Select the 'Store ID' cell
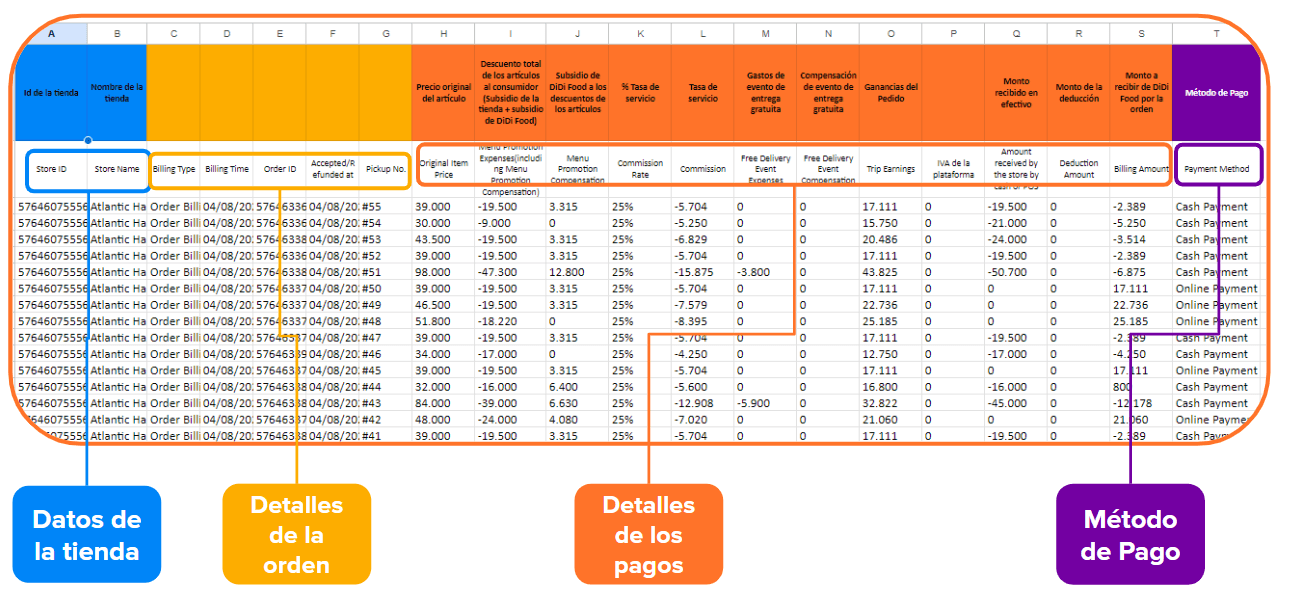The image size is (1291, 596). [x=51, y=169]
